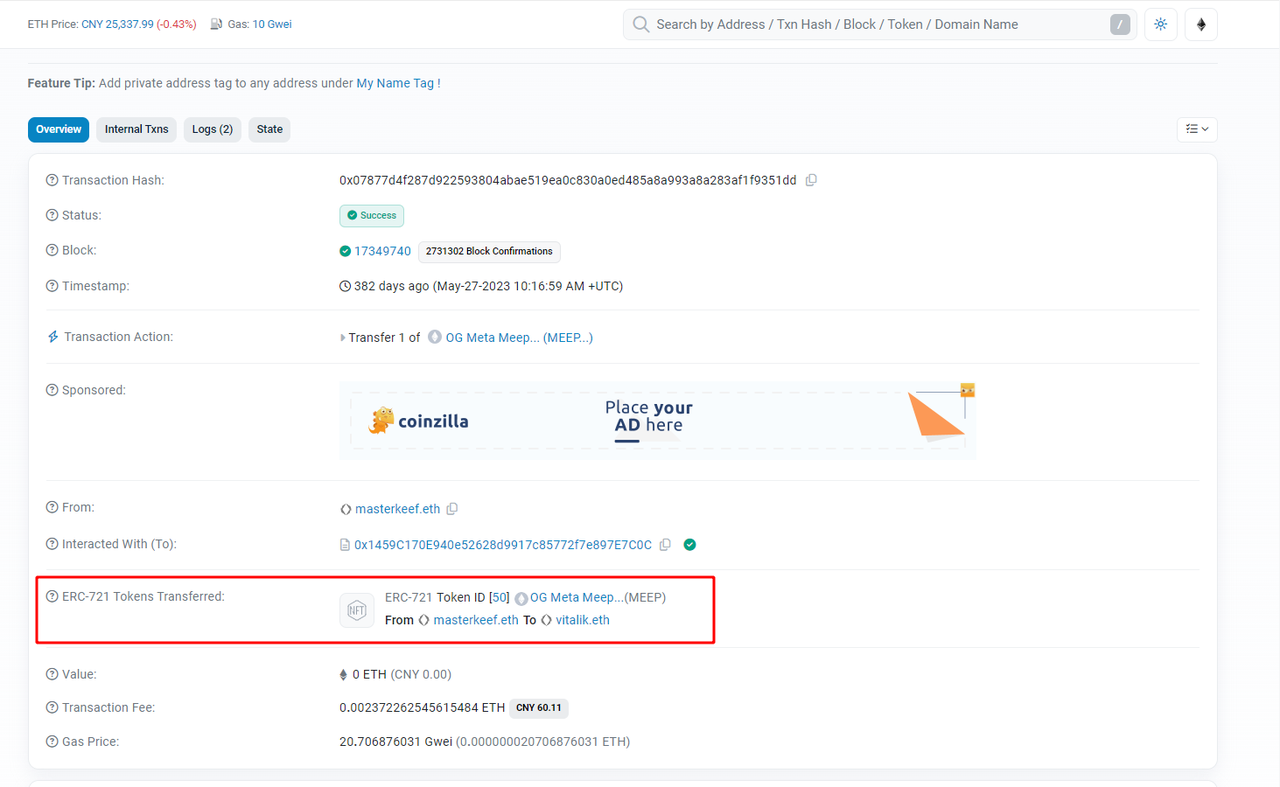Select the State tab
The height and width of the screenshot is (787, 1280).
[269, 129]
